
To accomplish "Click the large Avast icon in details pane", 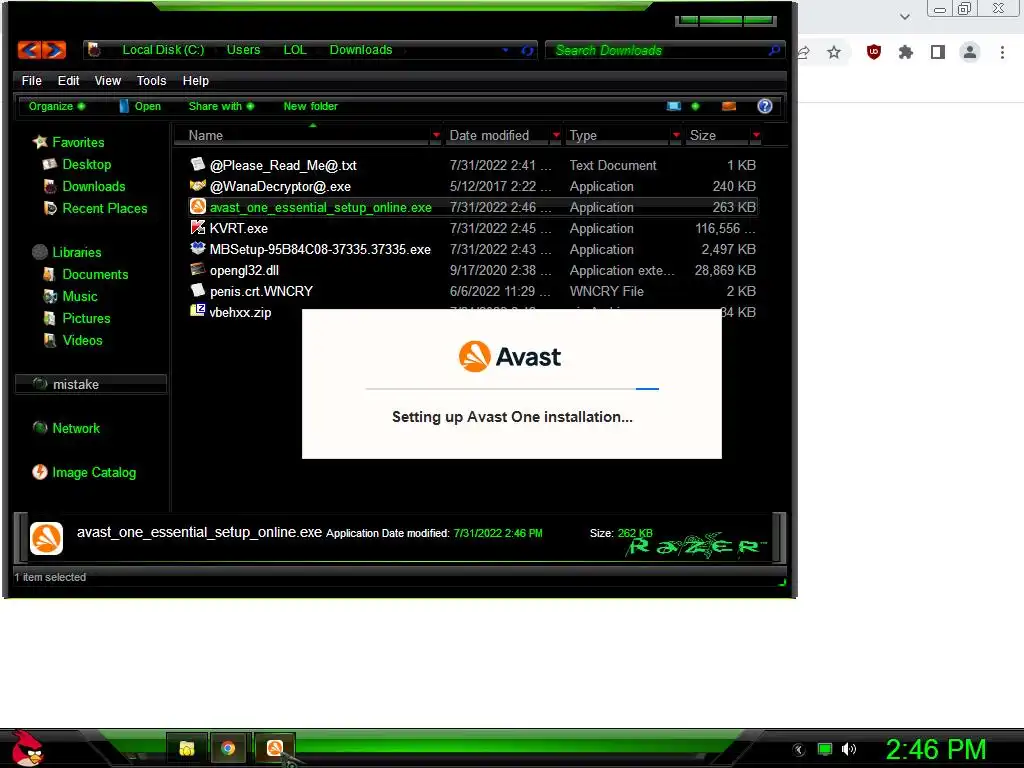I will pos(46,538).
